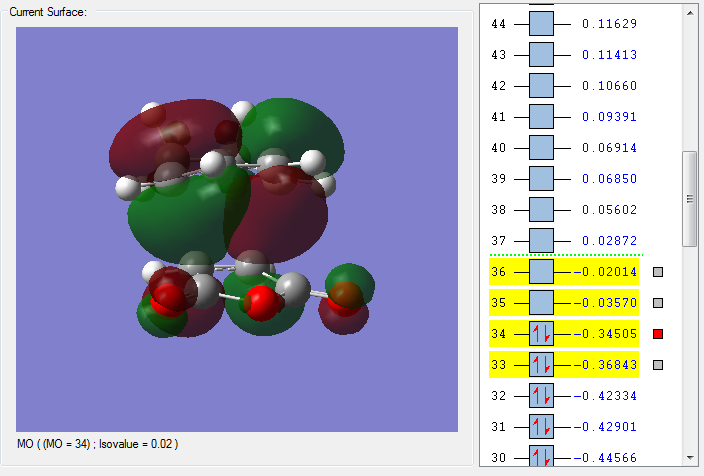Click energy value -0.42901

tap(605, 427)
